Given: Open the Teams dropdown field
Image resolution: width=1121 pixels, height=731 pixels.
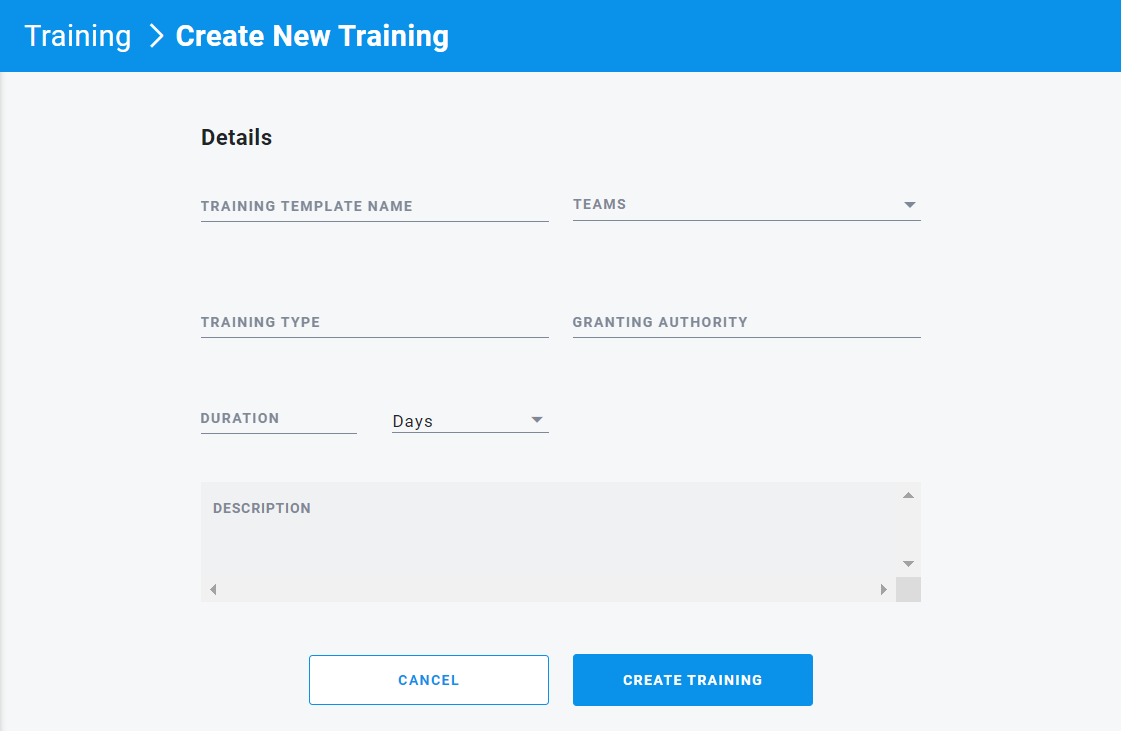Looking at the screenshot, I should point(746,205).
